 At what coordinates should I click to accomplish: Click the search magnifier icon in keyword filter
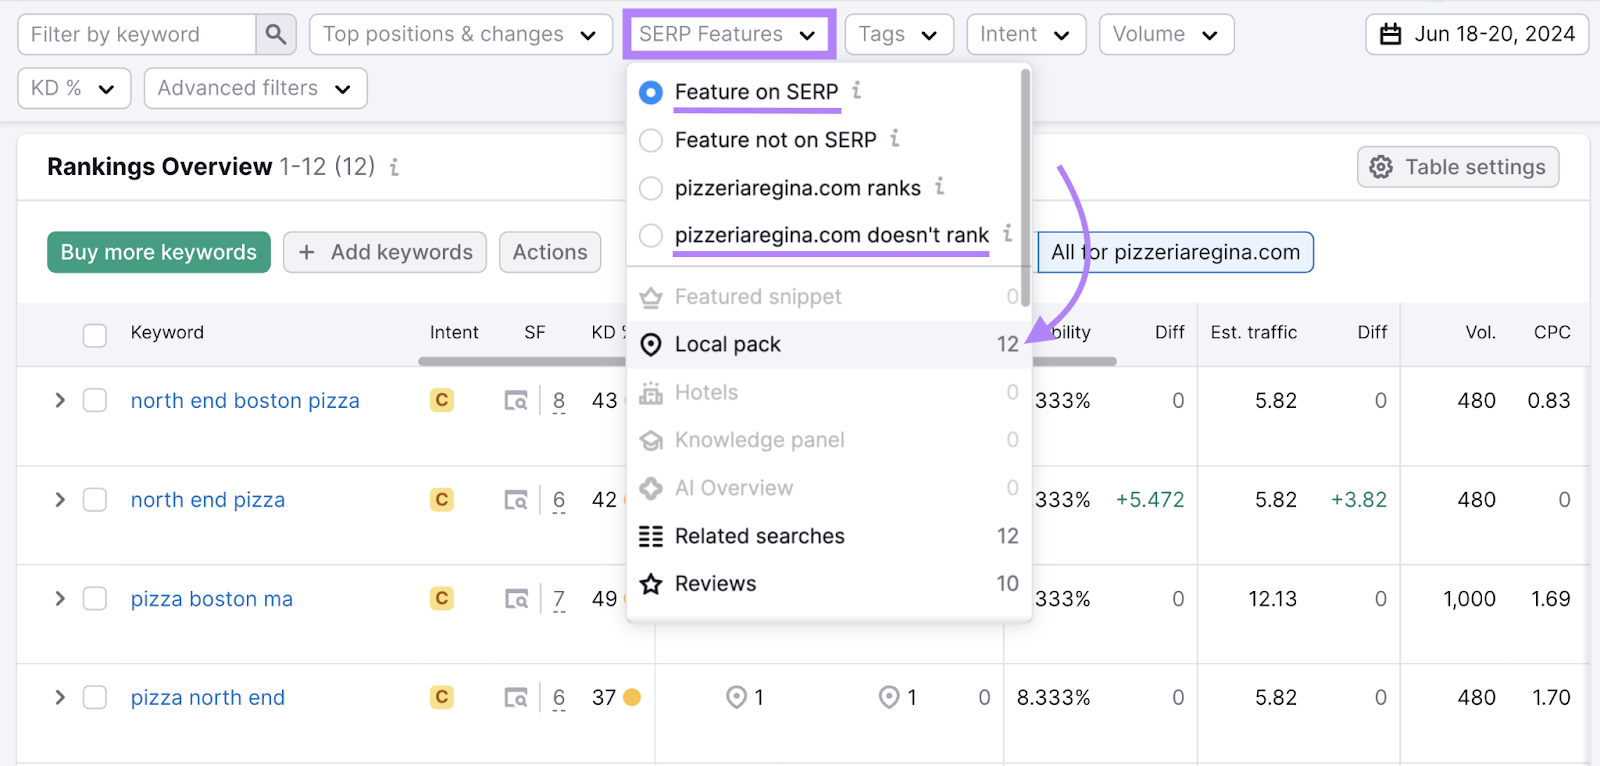pos(275,35)
